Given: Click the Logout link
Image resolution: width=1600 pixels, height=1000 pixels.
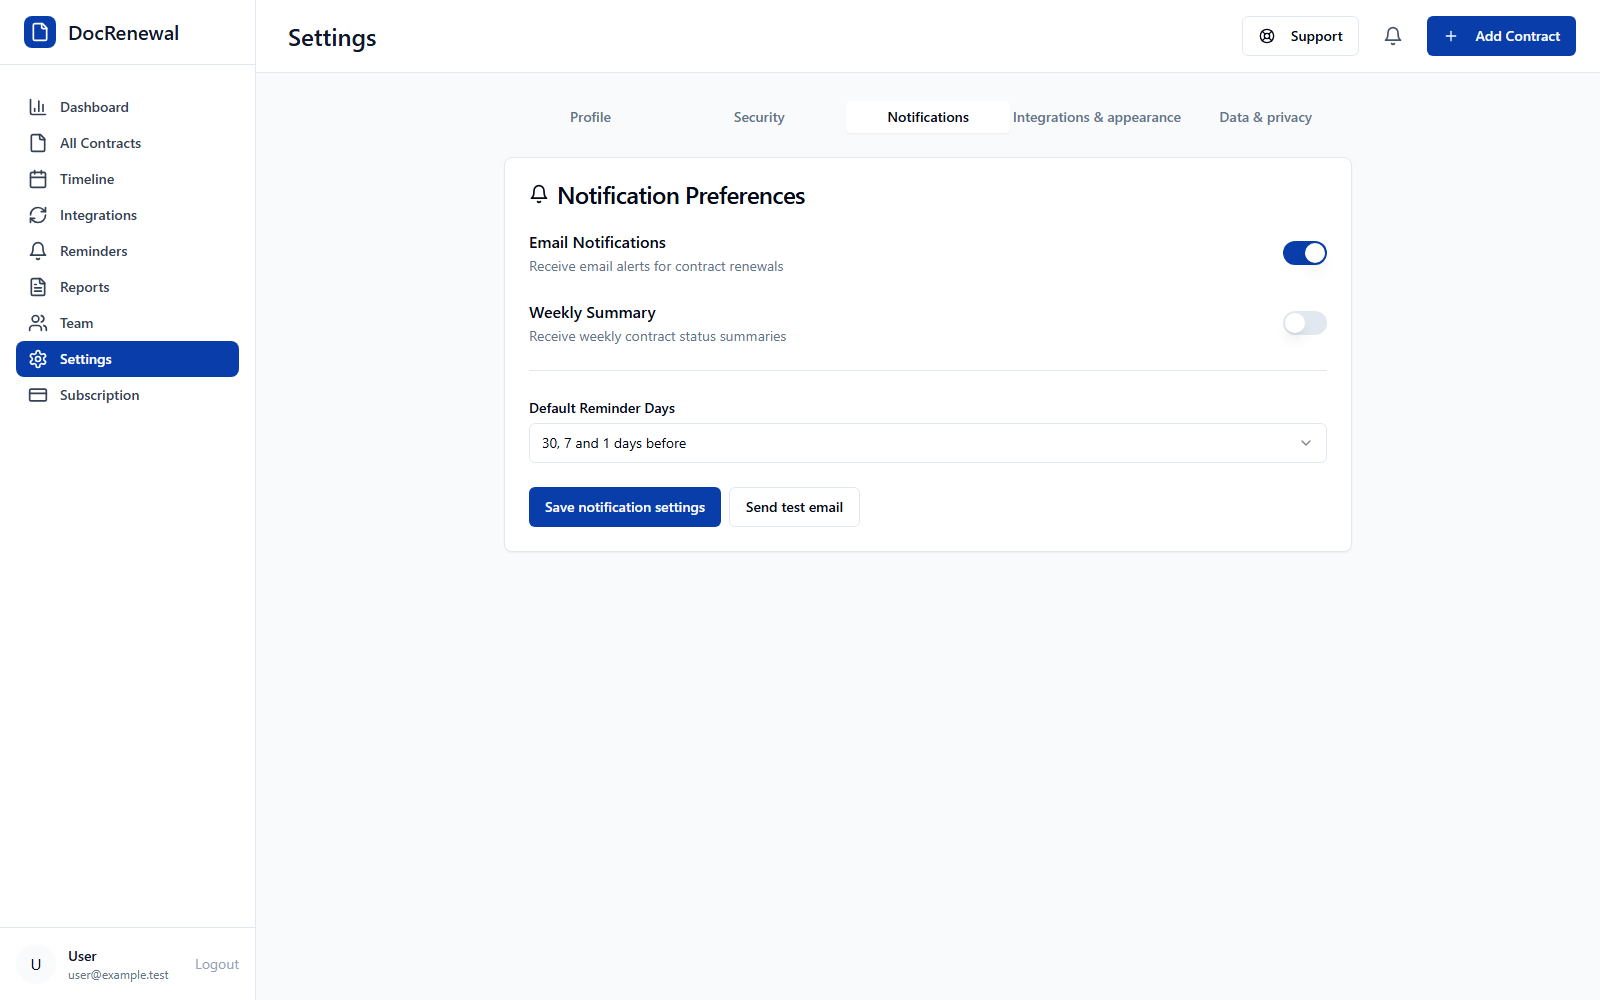Looking at the screenshot, I should (217, 964).
